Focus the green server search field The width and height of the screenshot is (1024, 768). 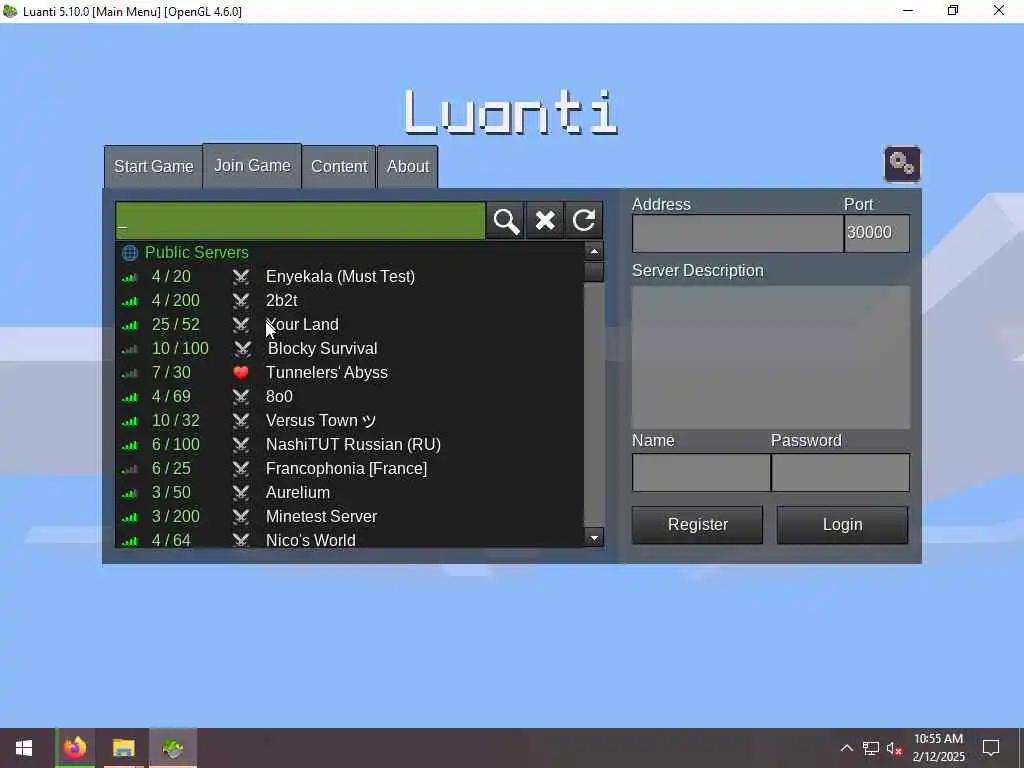pyautogui.click(x=300, y=221)
